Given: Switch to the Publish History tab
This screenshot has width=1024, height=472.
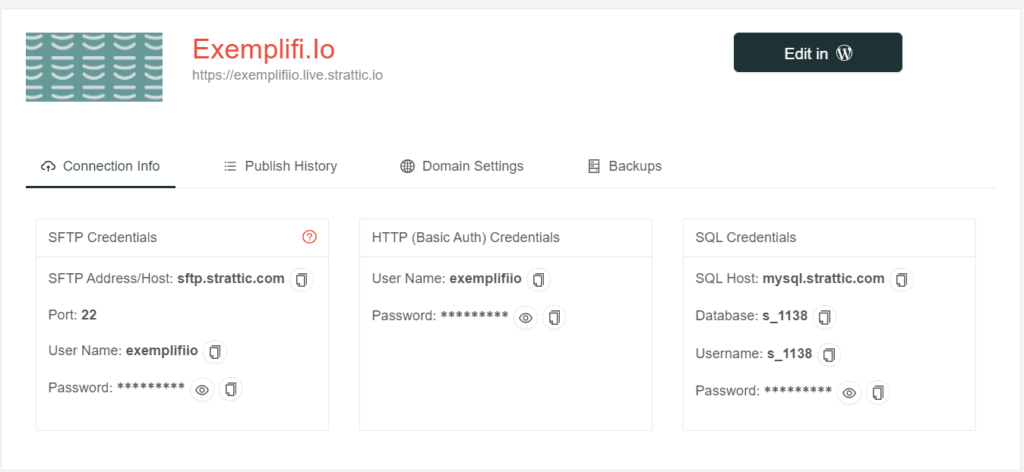Looking at the screenshot, I should [280, 166].
